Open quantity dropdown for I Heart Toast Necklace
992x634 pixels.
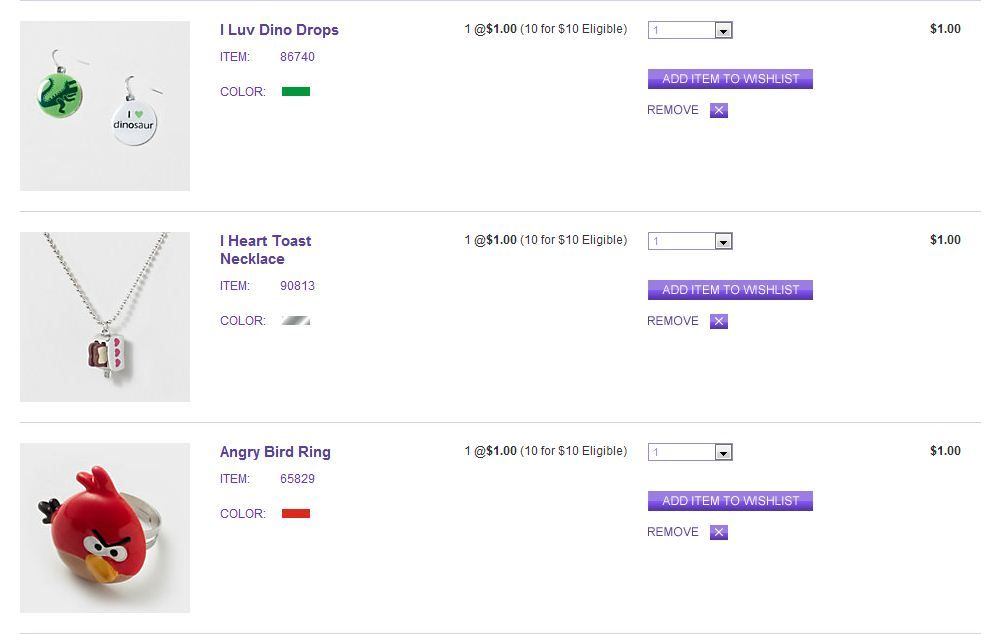coord(690,242)
